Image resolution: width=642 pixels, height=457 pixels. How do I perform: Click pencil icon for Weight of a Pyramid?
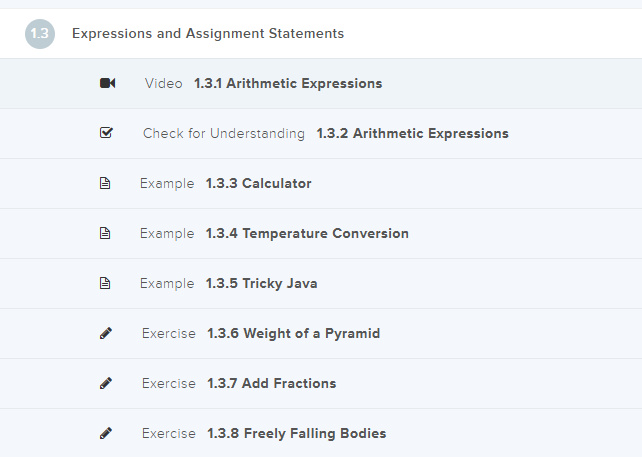(x=106, y=333)
